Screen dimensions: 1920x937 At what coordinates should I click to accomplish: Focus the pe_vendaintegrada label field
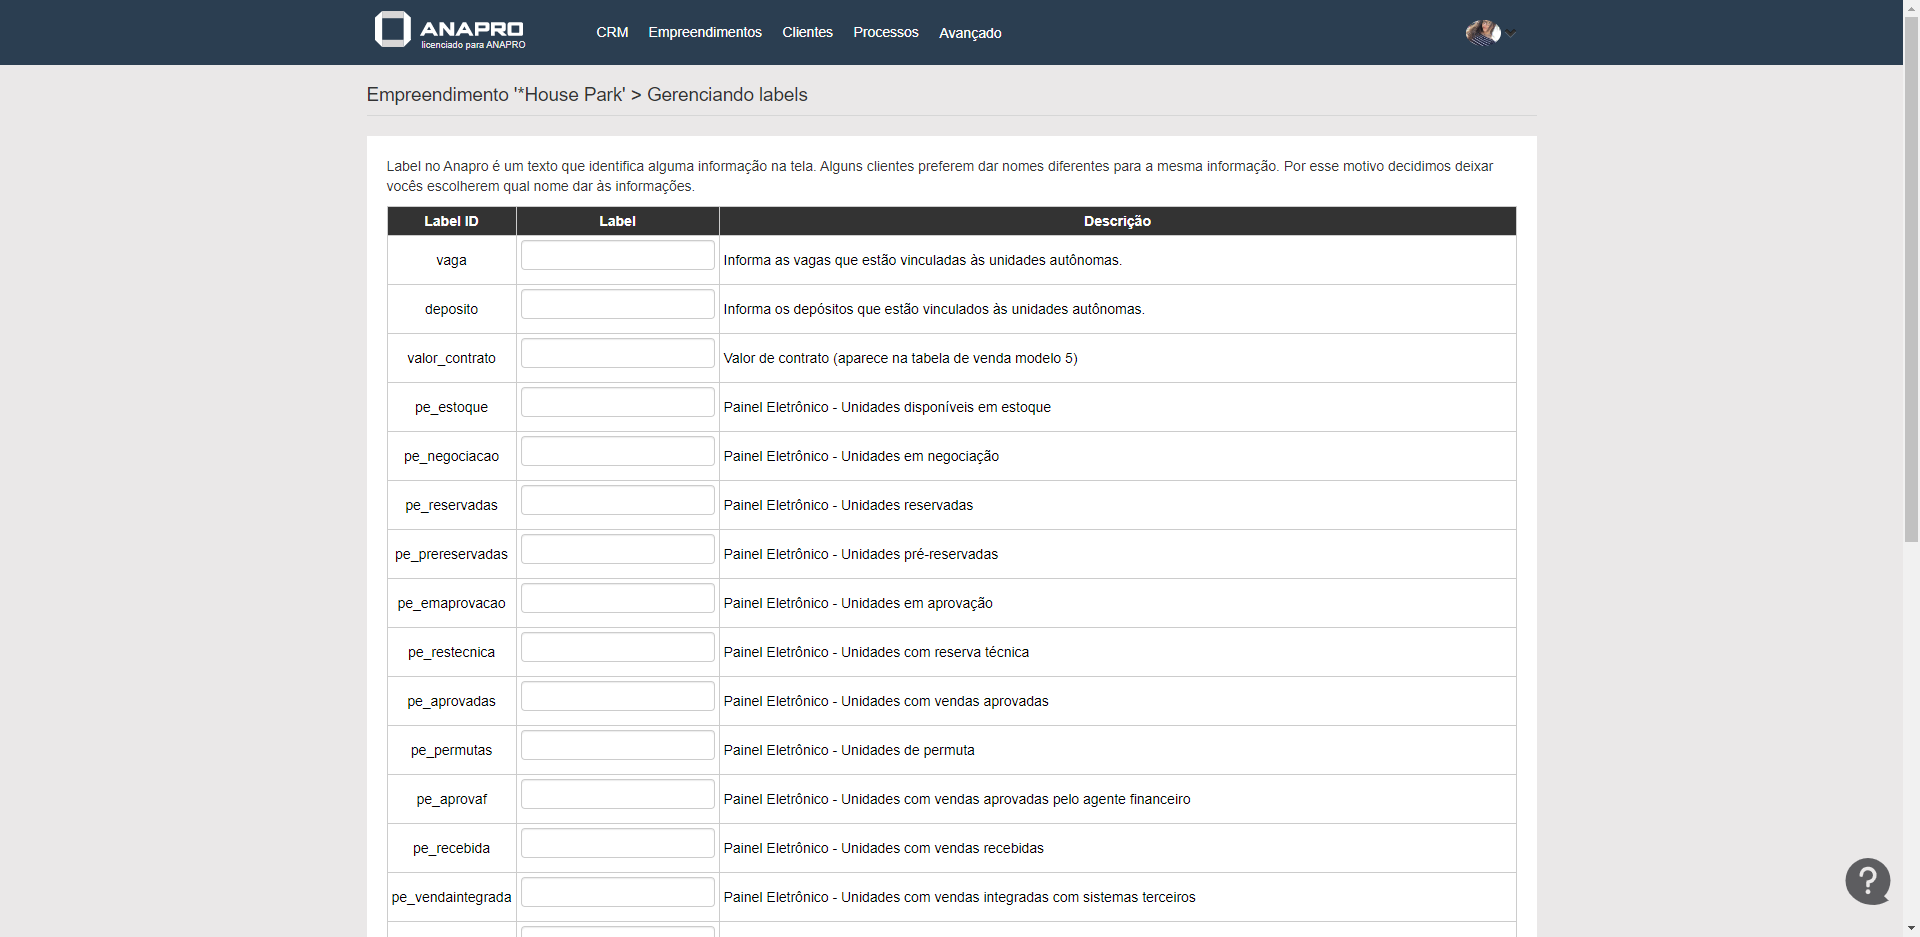[x=617, y=893]
